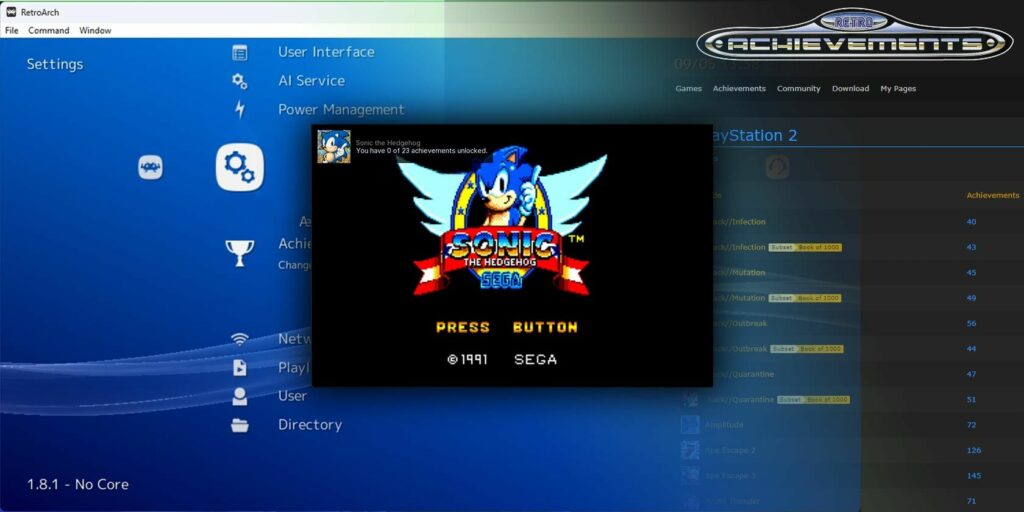The height and width of the screenshot is (512, 1024).
Task: Open the File menu in RetroArch
Action: [x=12, y=30]
